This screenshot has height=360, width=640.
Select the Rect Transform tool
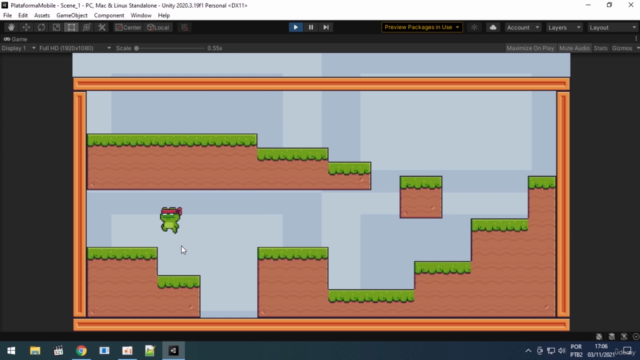[x=71, y=27]
